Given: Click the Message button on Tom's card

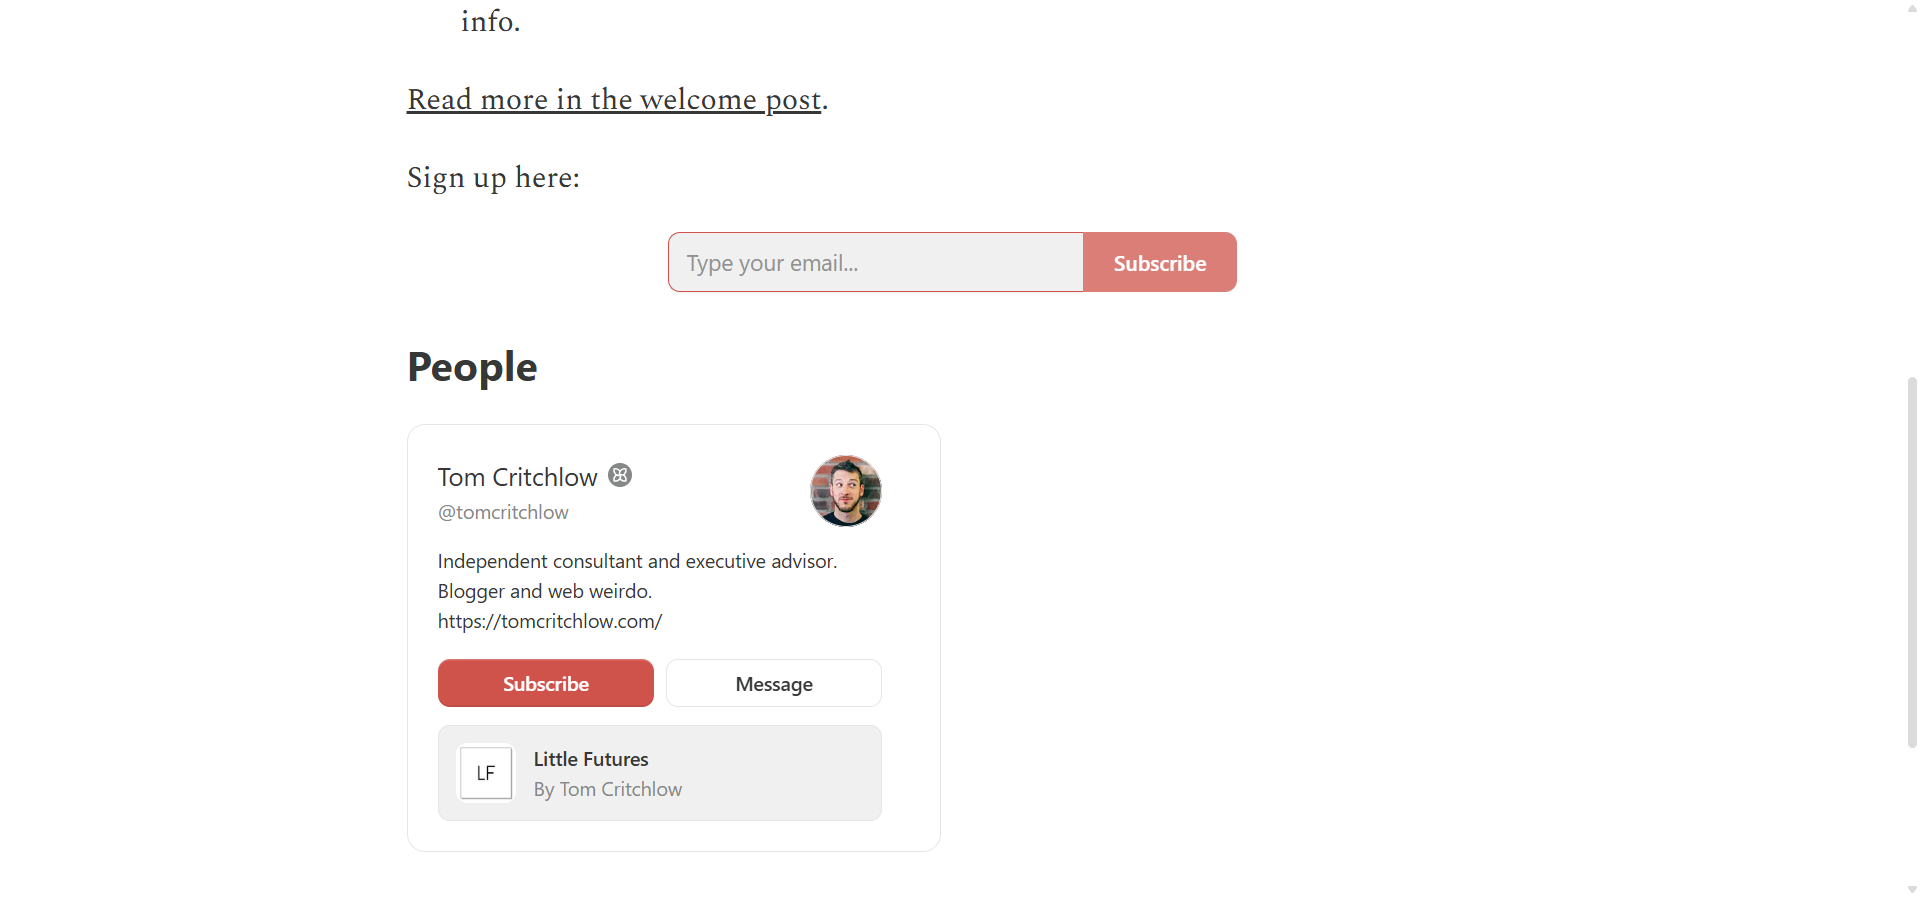Looking at the screenshot, I should point(773,683).
